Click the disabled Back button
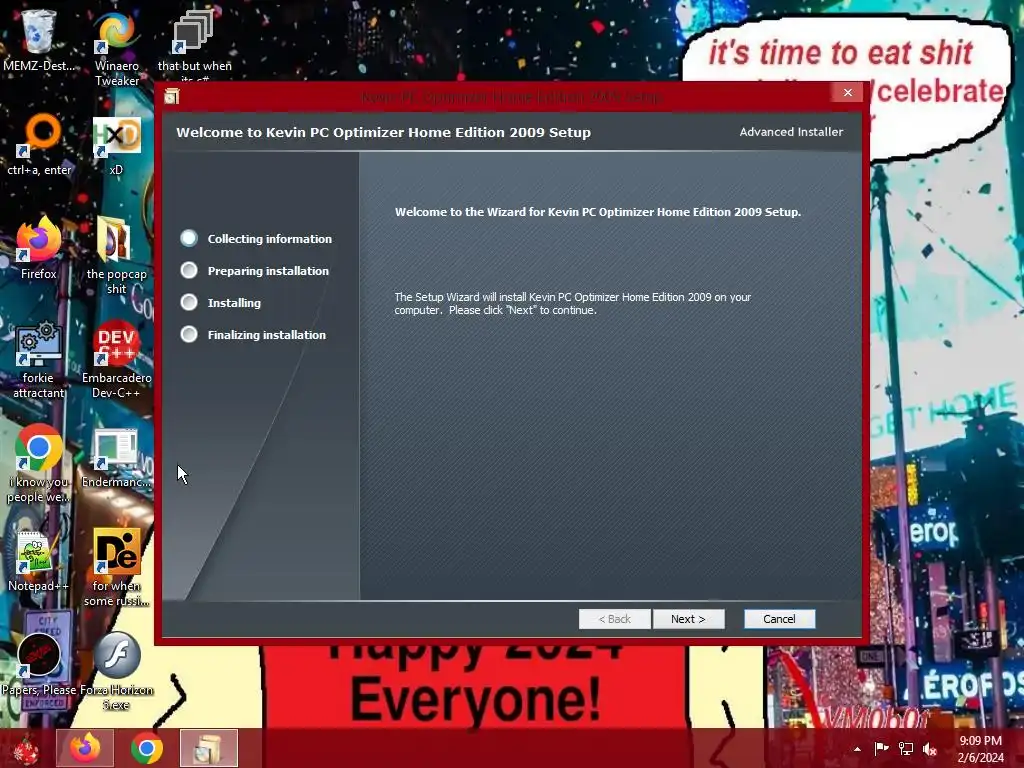The width and height of the screenshot is (1024, 768). coord(615,619)
